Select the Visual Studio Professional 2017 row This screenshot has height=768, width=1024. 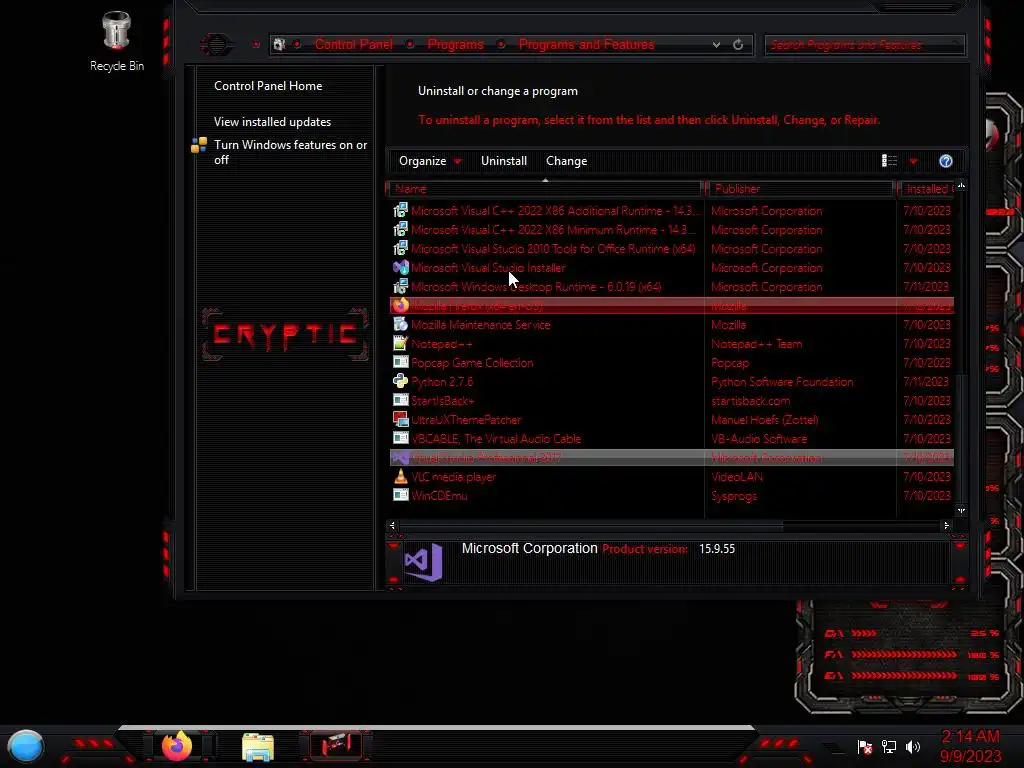pyautogui.click(x=672, y=457)
